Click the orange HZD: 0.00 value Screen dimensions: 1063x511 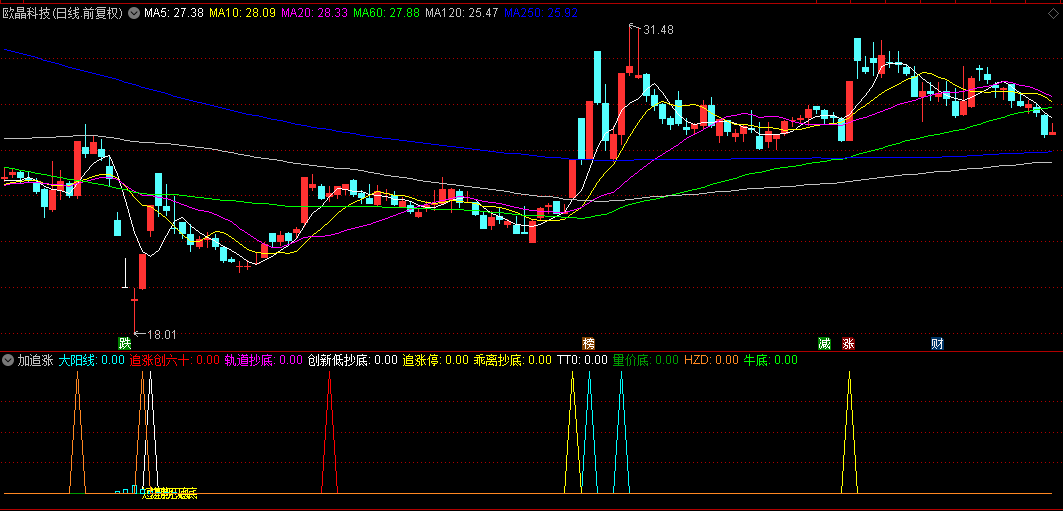pyautogui.click(x=711, y=360)
